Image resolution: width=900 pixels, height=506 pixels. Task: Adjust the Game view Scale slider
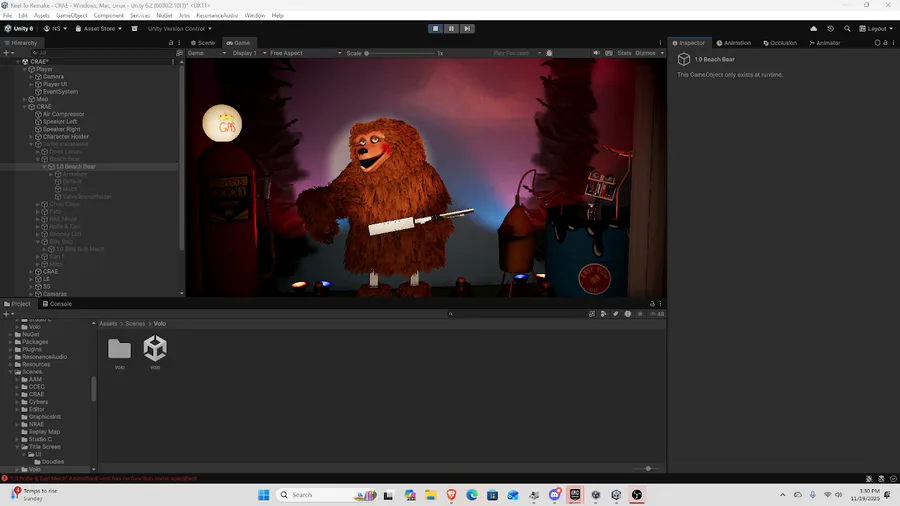pos(399,53)
